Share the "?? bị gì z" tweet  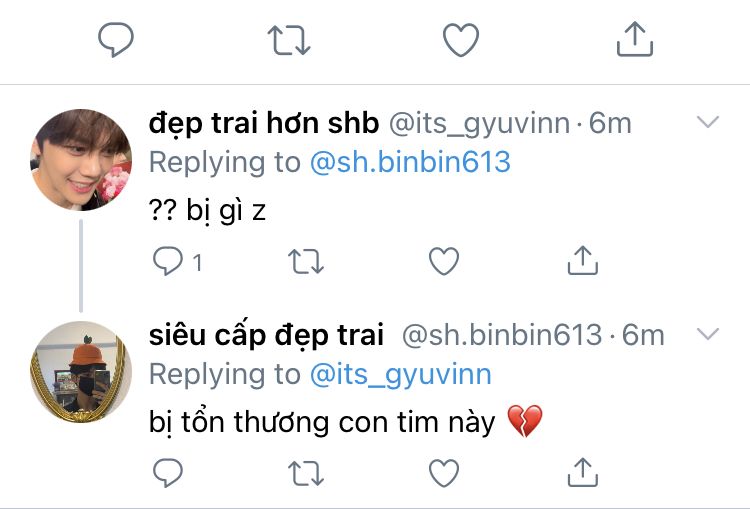tap(583, 260)
